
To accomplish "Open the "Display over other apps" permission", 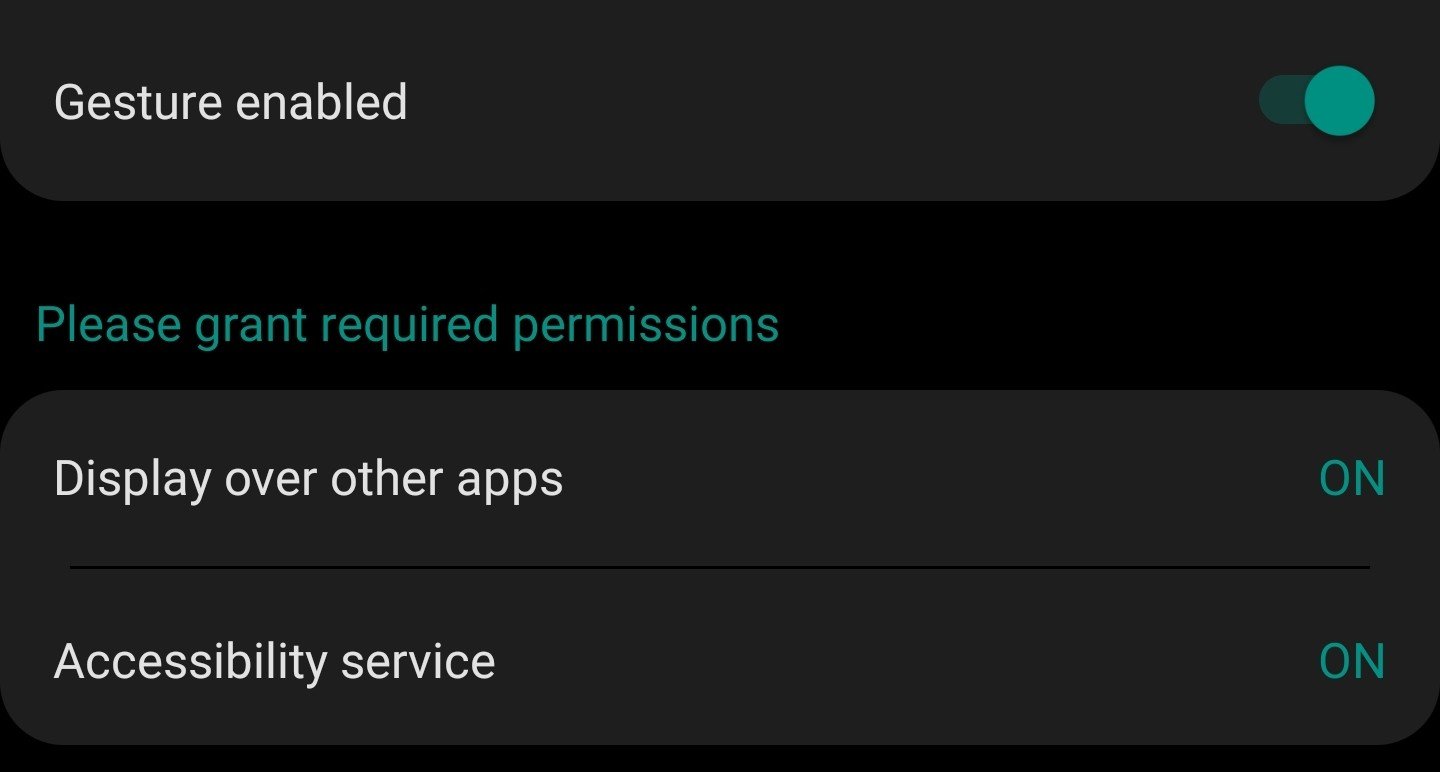I will tap(309, 479).
